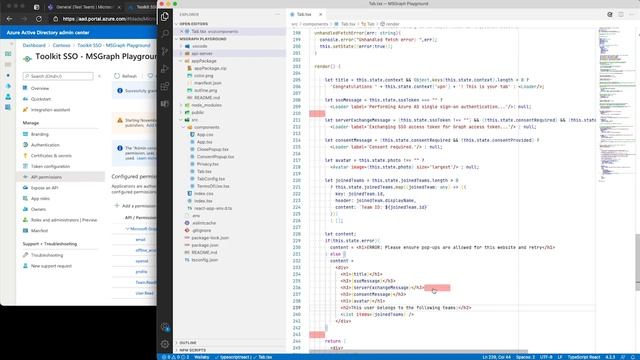Click the Spaces: 2 indentation status

525,357
